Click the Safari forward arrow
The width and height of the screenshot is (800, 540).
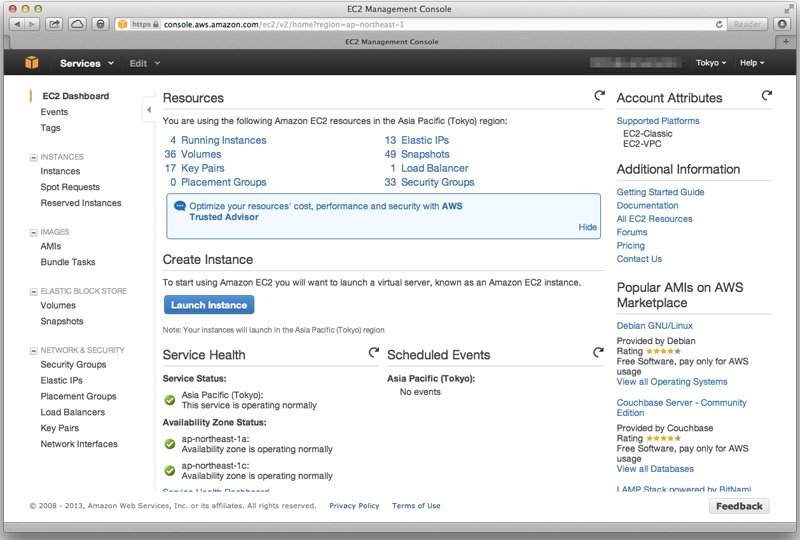point(32,24)
